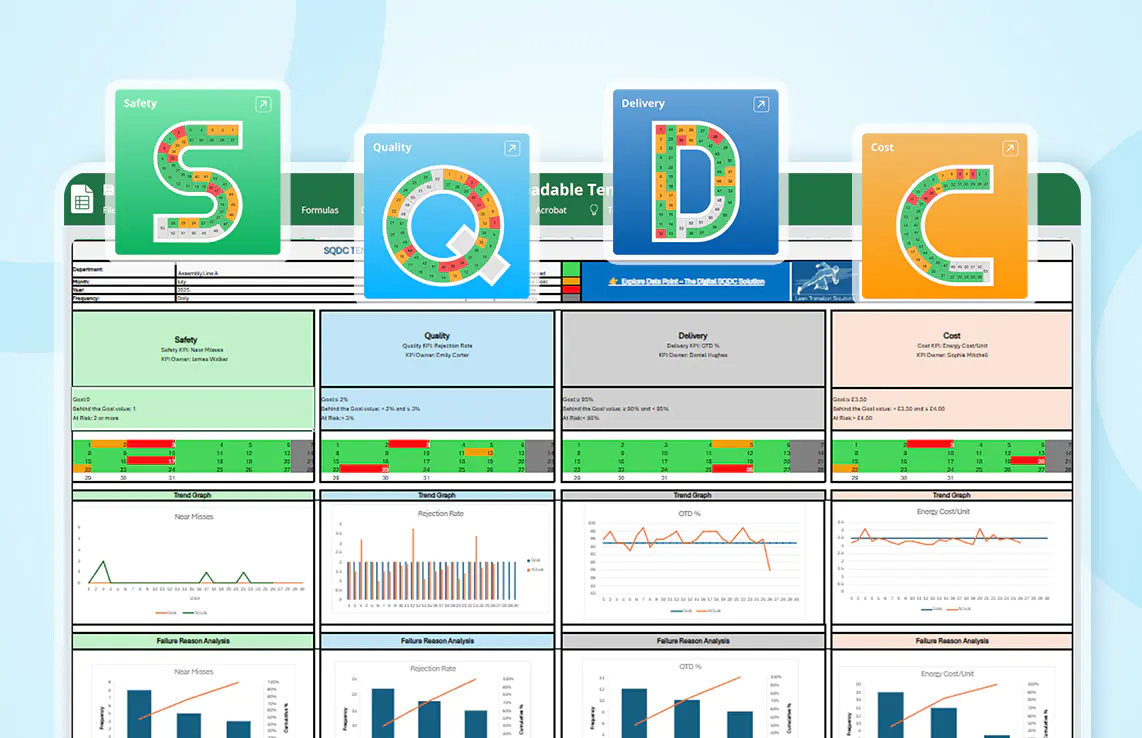Select the Department label cell
Image resolution: width=1142 pixels, height=738 pixels.
click(124, 270)
